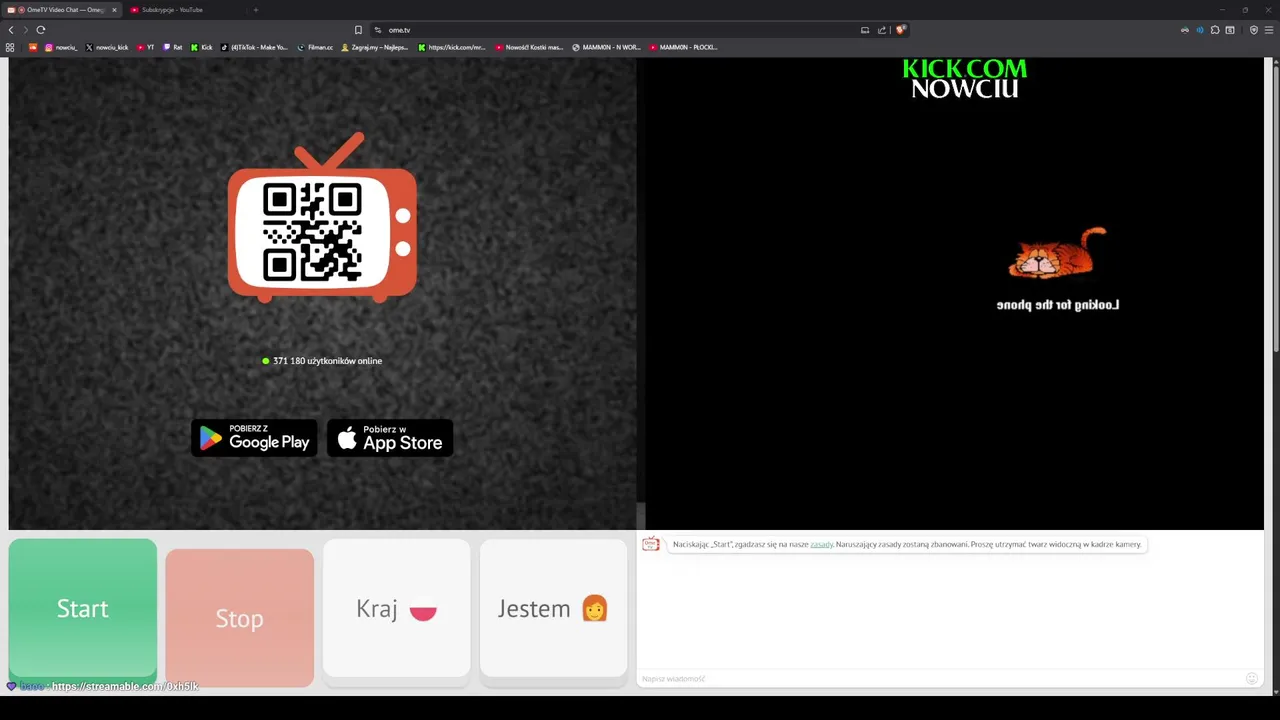Open the share icon in address bar
Image resolution: width=1280 pixels, height=720 pixels.
pyautogui.click(x=882, y=30)
